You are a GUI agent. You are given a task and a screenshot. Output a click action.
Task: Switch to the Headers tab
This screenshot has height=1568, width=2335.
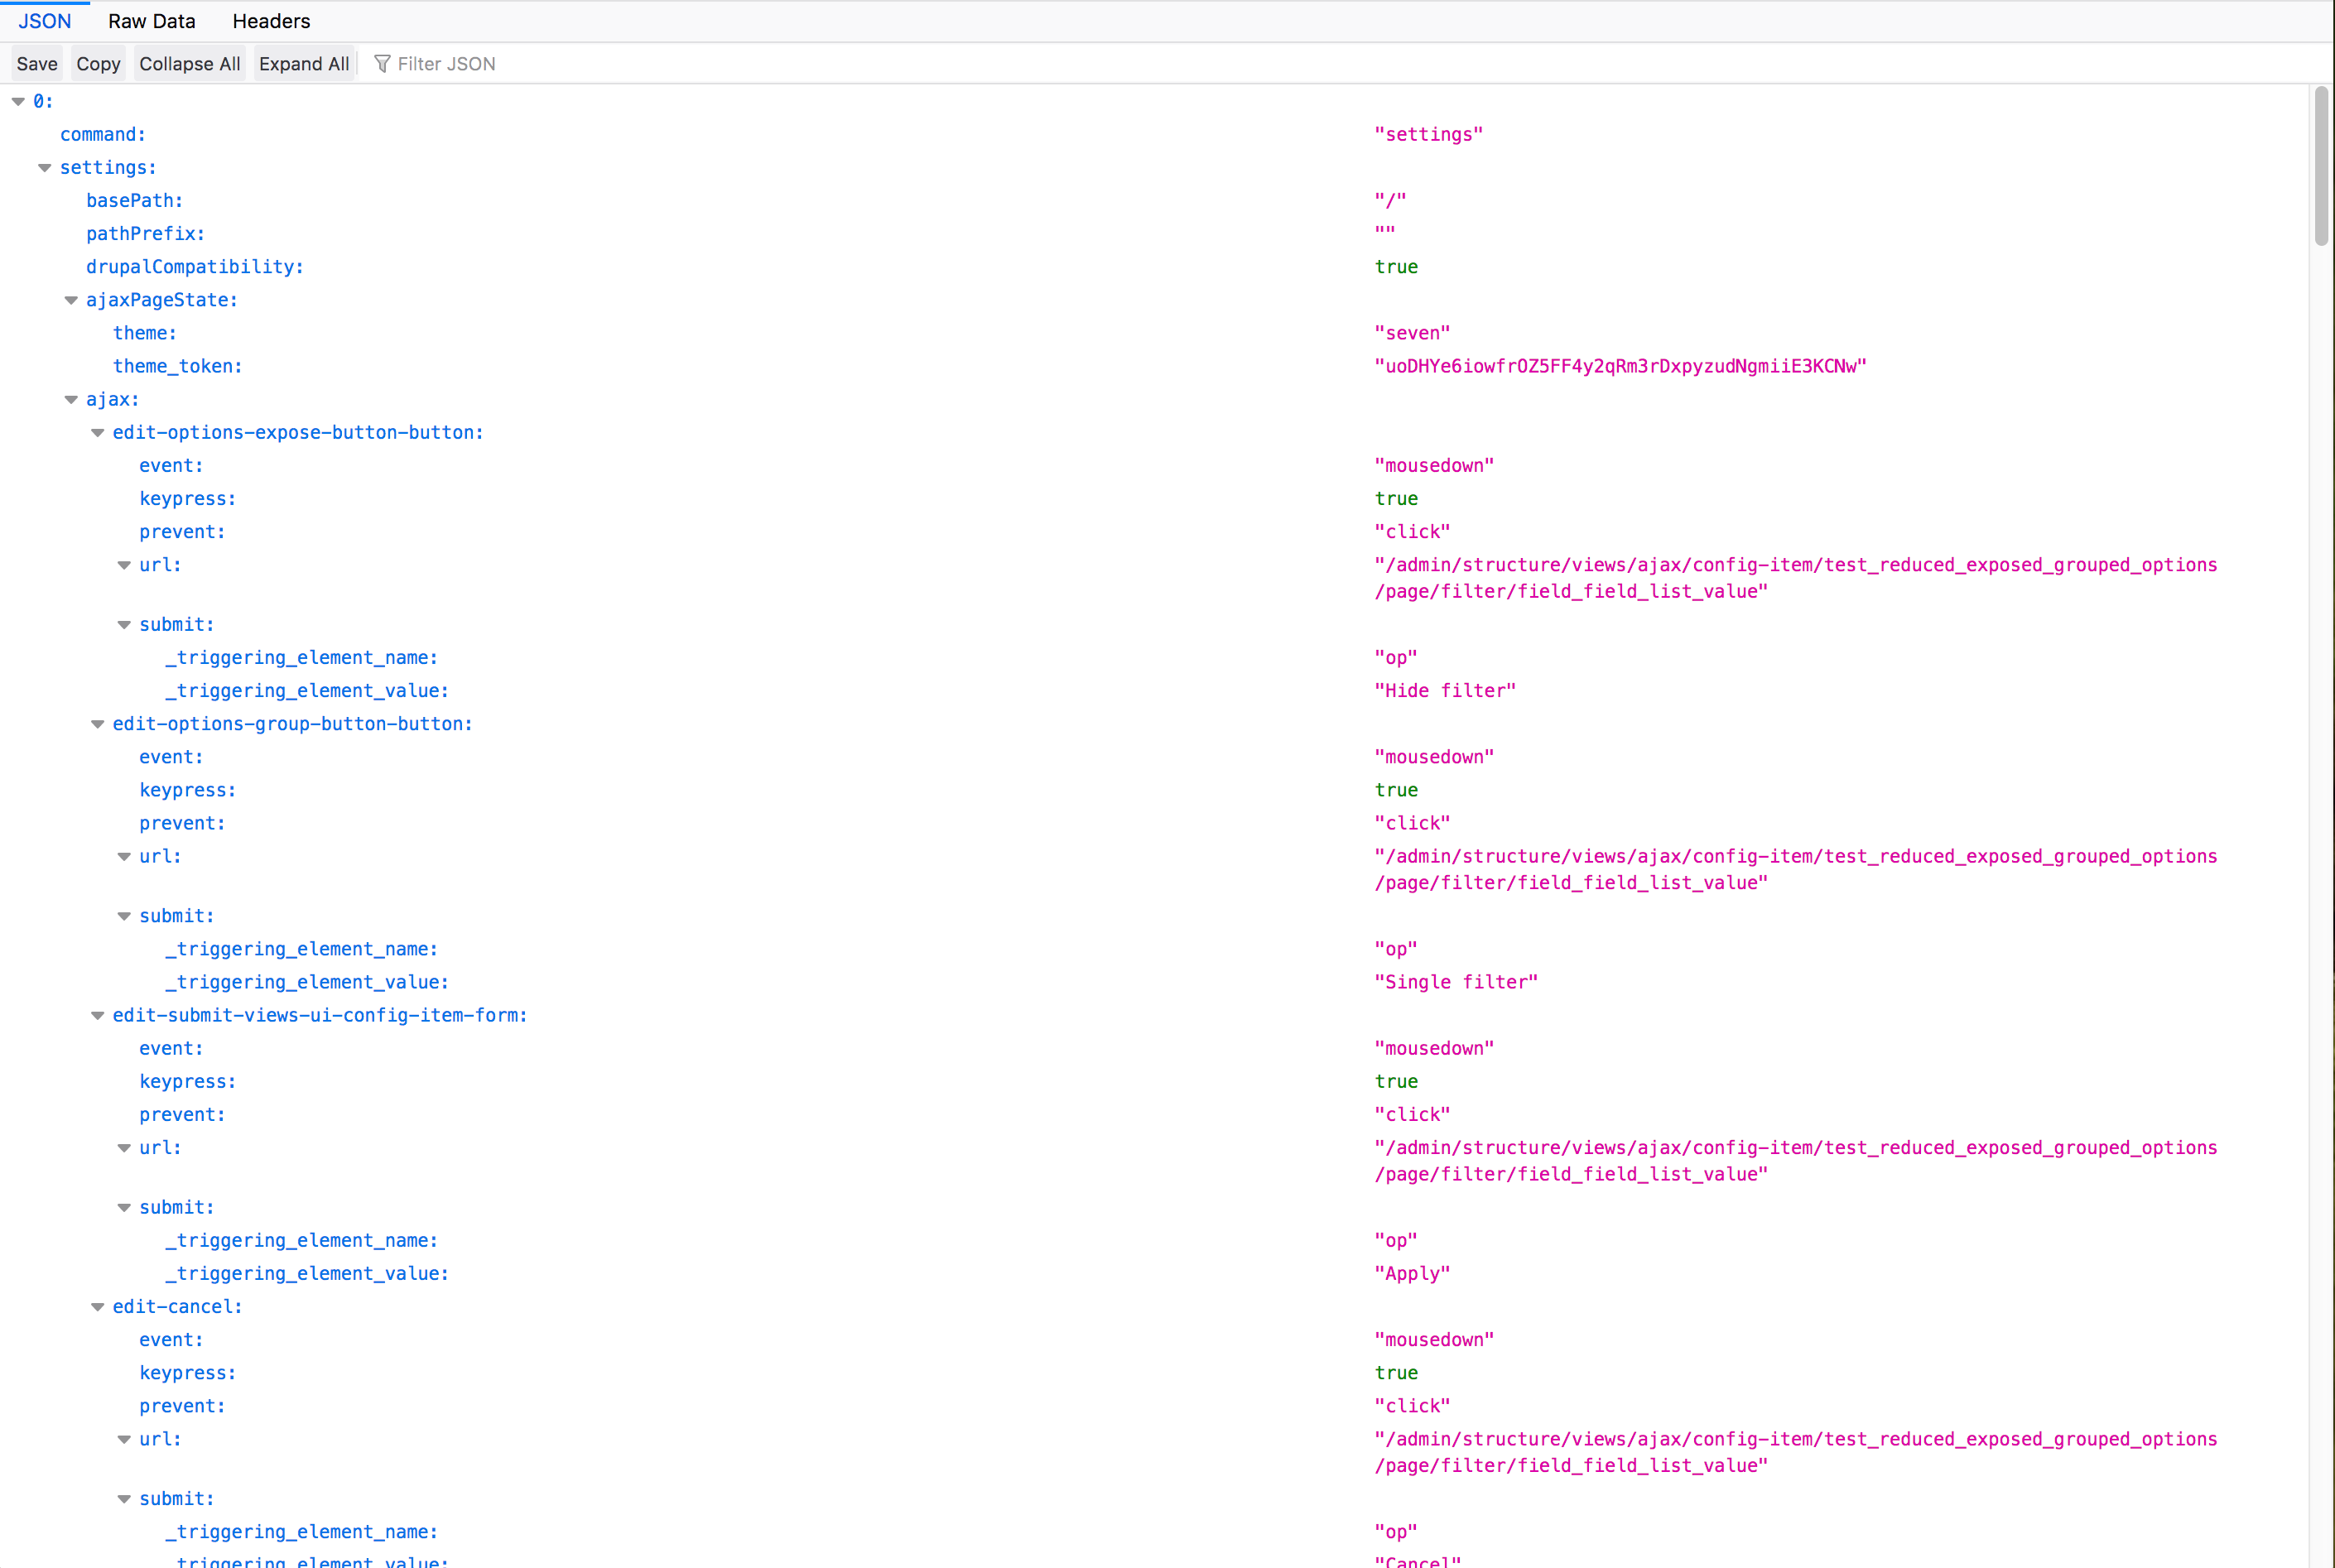(270, 21)
